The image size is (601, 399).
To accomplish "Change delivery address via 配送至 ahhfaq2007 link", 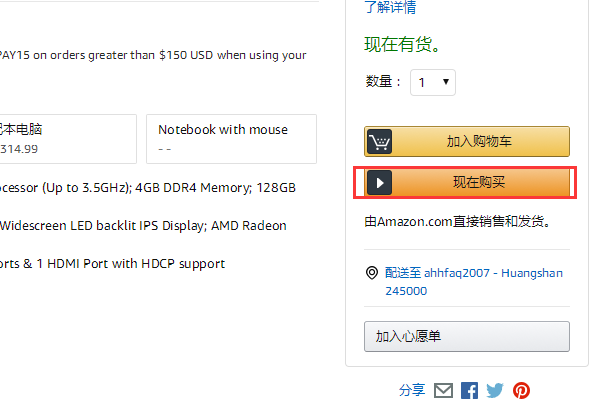I will tap(474, 273).
